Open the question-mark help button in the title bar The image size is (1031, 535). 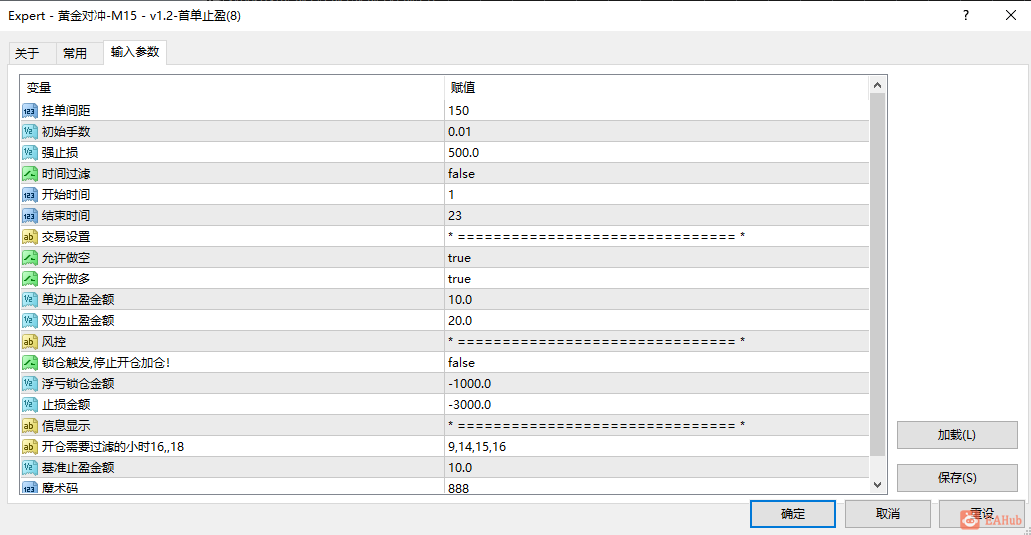point(965,15)
